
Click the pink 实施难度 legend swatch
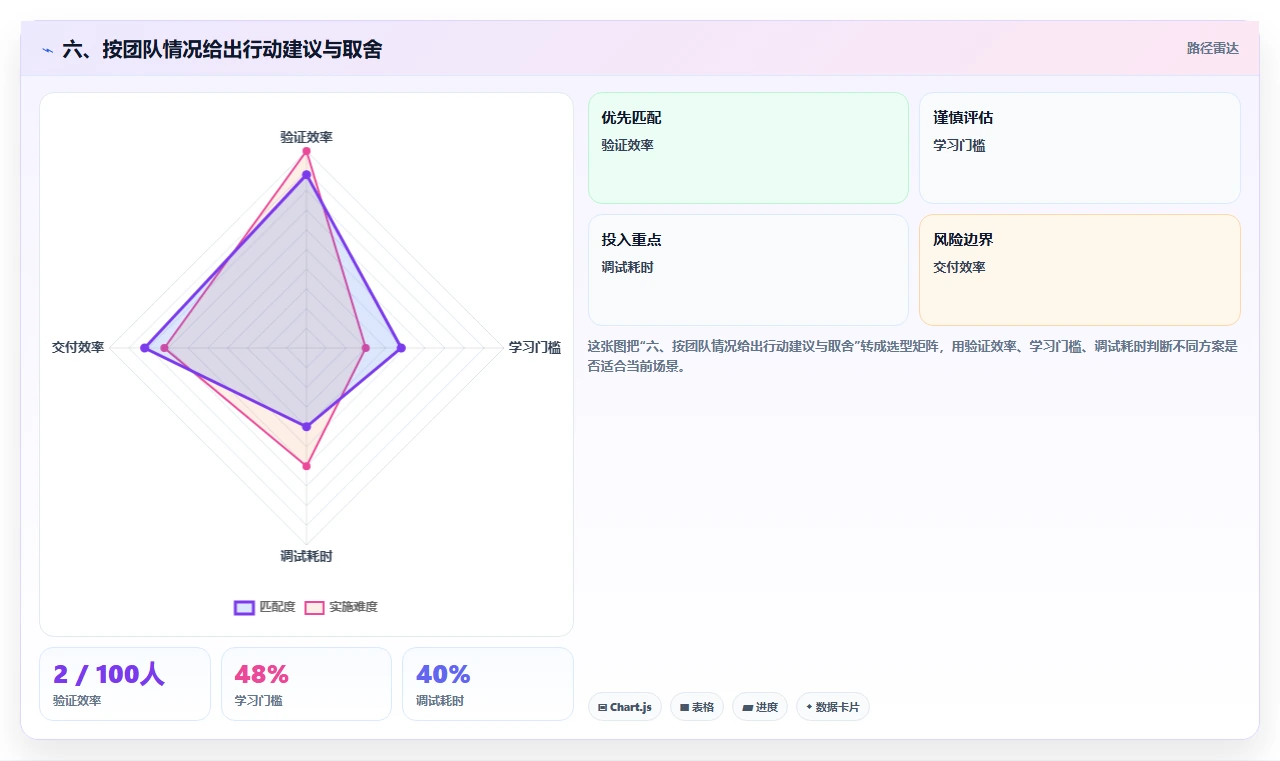point(314,607)
